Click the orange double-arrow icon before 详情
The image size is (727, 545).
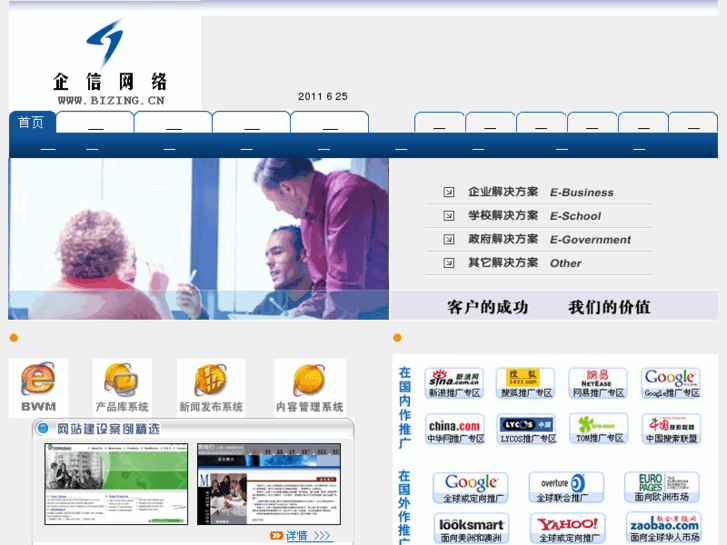276,536
